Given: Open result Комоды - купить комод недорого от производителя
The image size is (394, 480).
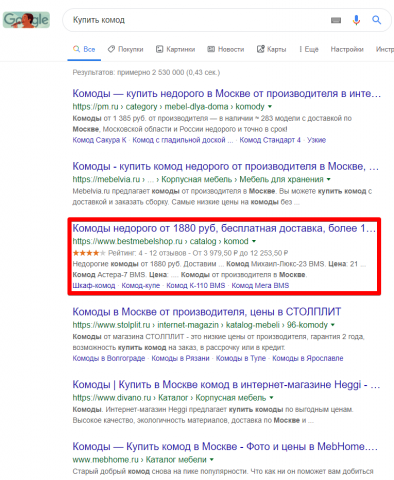Looking at the screenshot, I should 226,166.
